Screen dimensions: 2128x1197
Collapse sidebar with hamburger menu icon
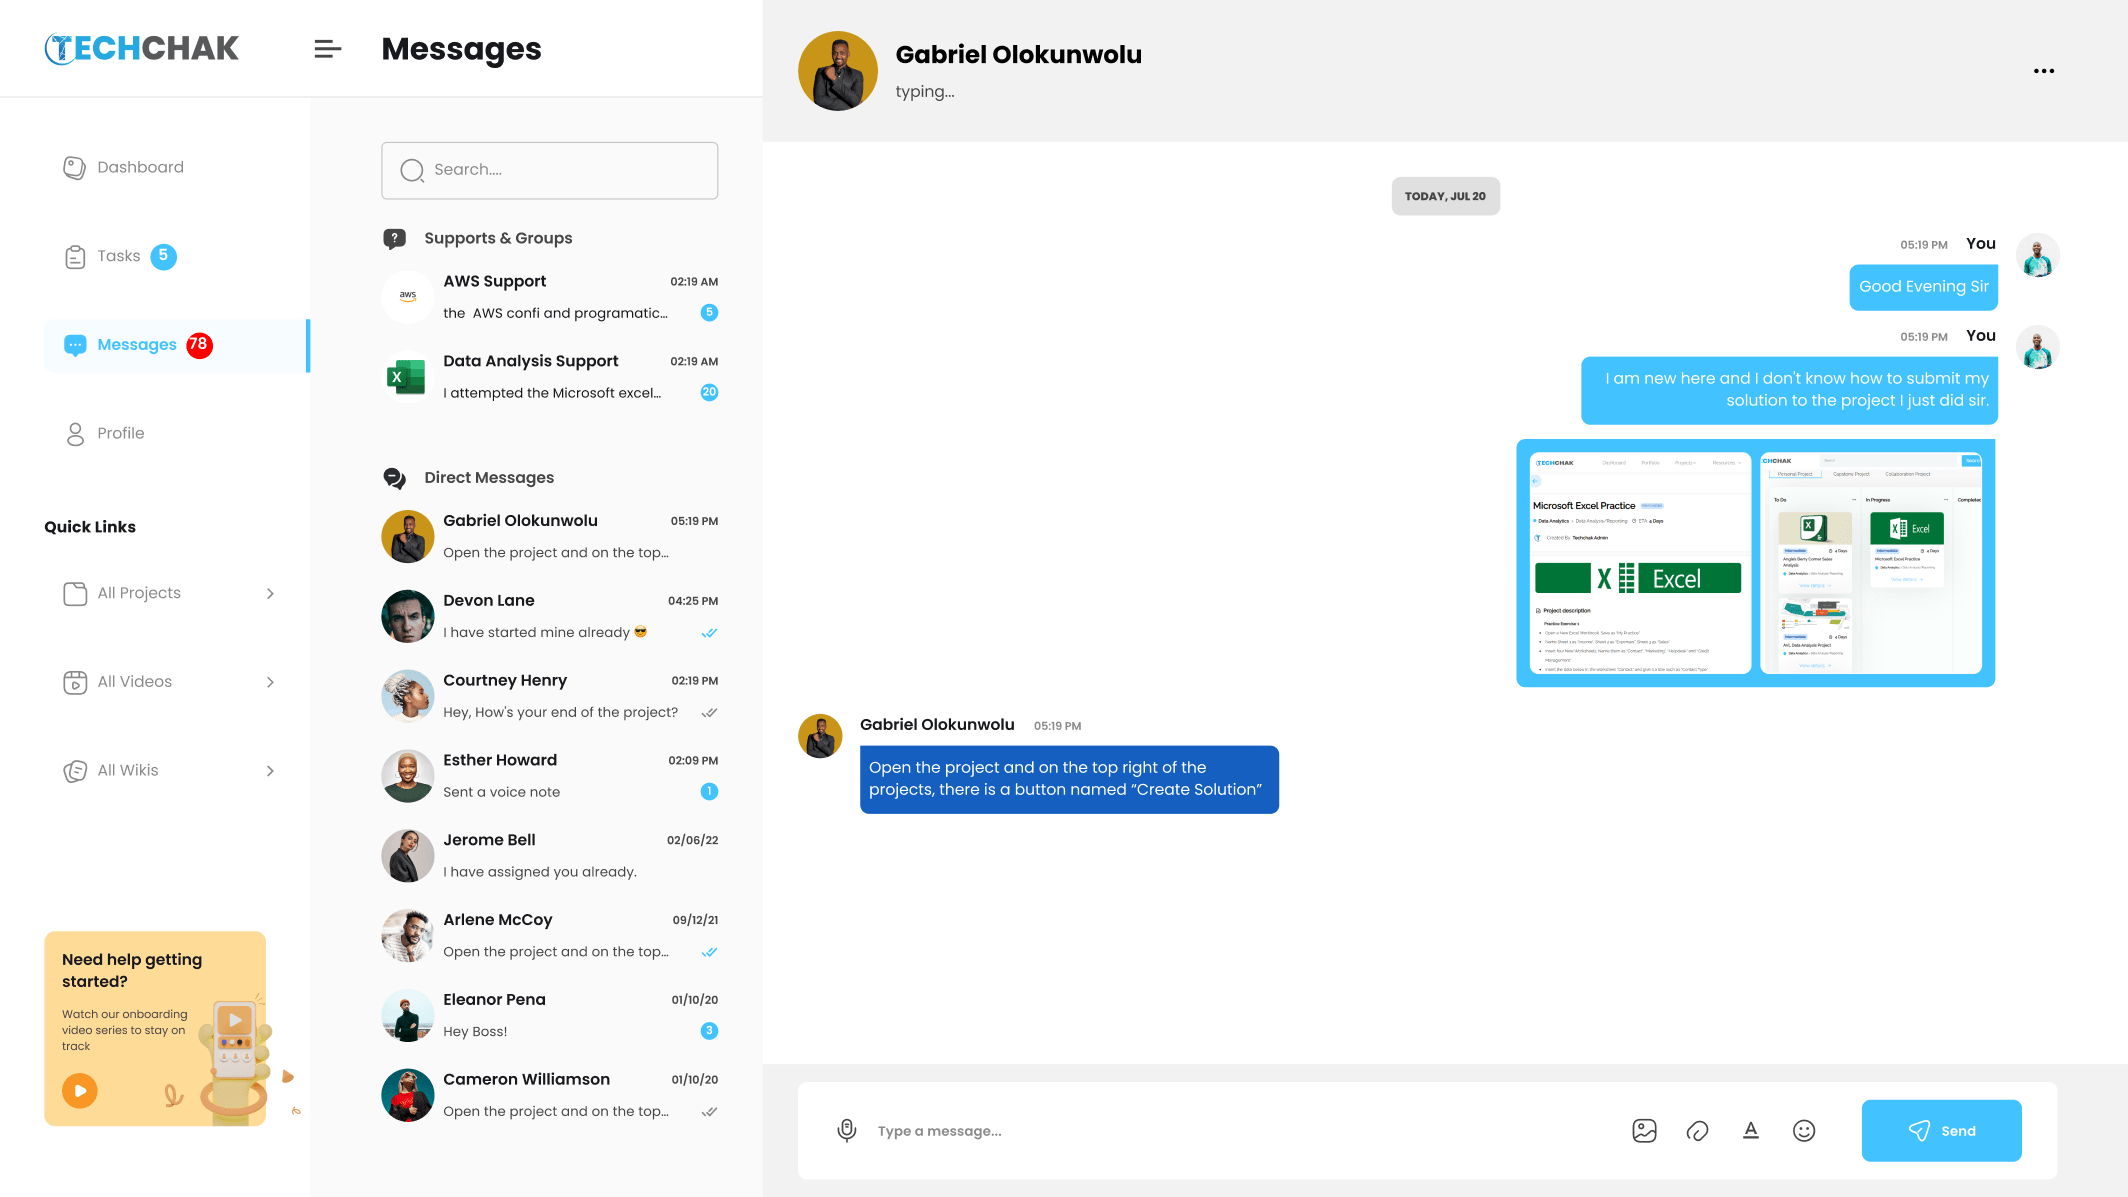[x=327, y=49]
